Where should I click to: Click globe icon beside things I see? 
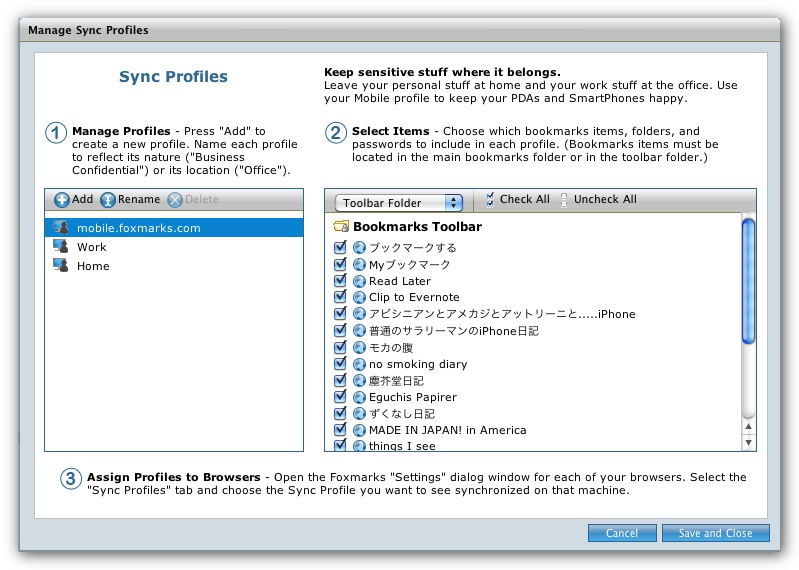click(x=359, y=446)
